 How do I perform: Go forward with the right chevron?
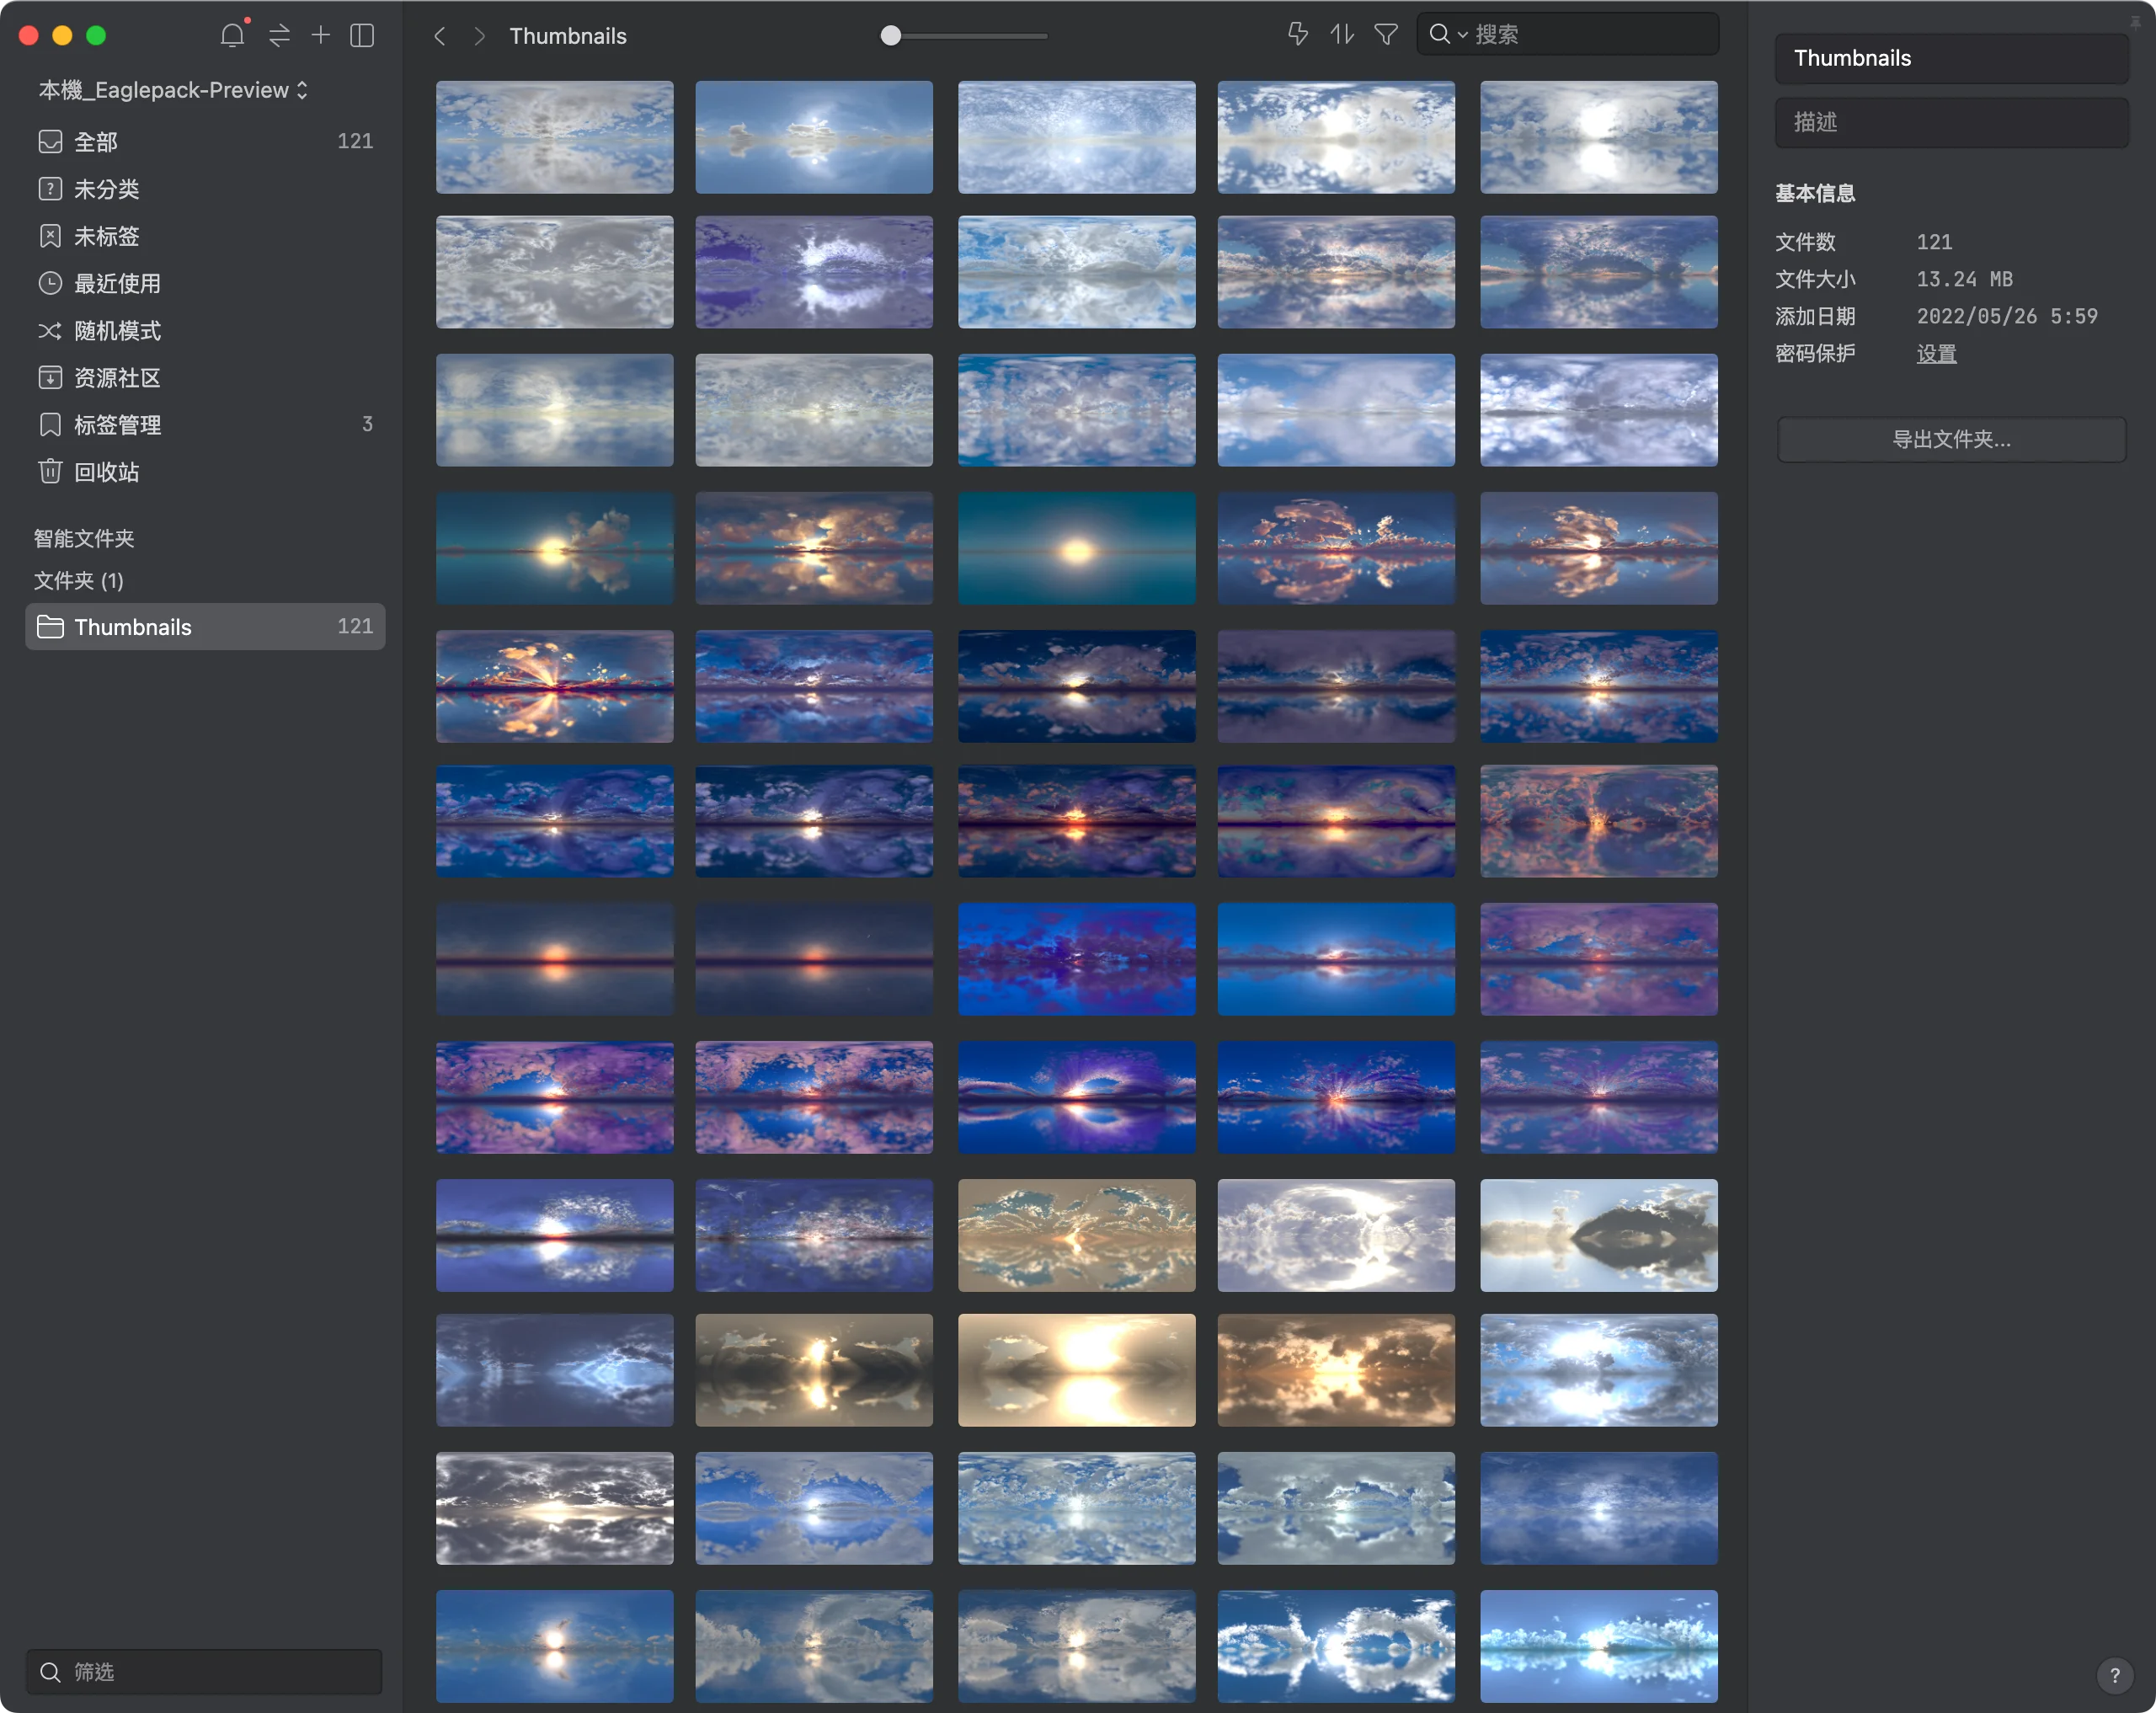pos(480,36)
